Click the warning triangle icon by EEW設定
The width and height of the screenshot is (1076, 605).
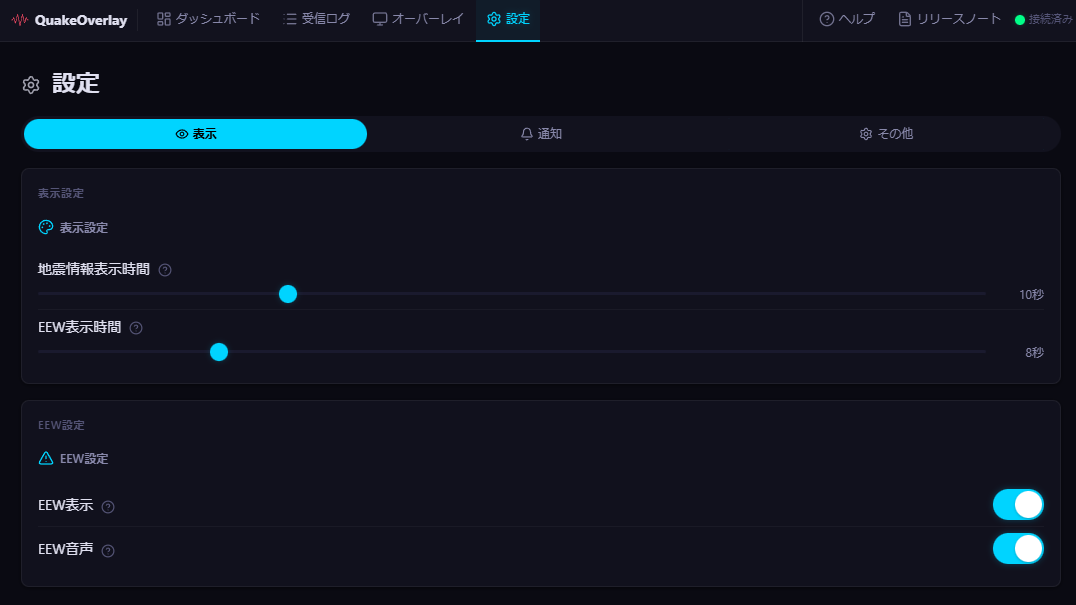(46, 458)
